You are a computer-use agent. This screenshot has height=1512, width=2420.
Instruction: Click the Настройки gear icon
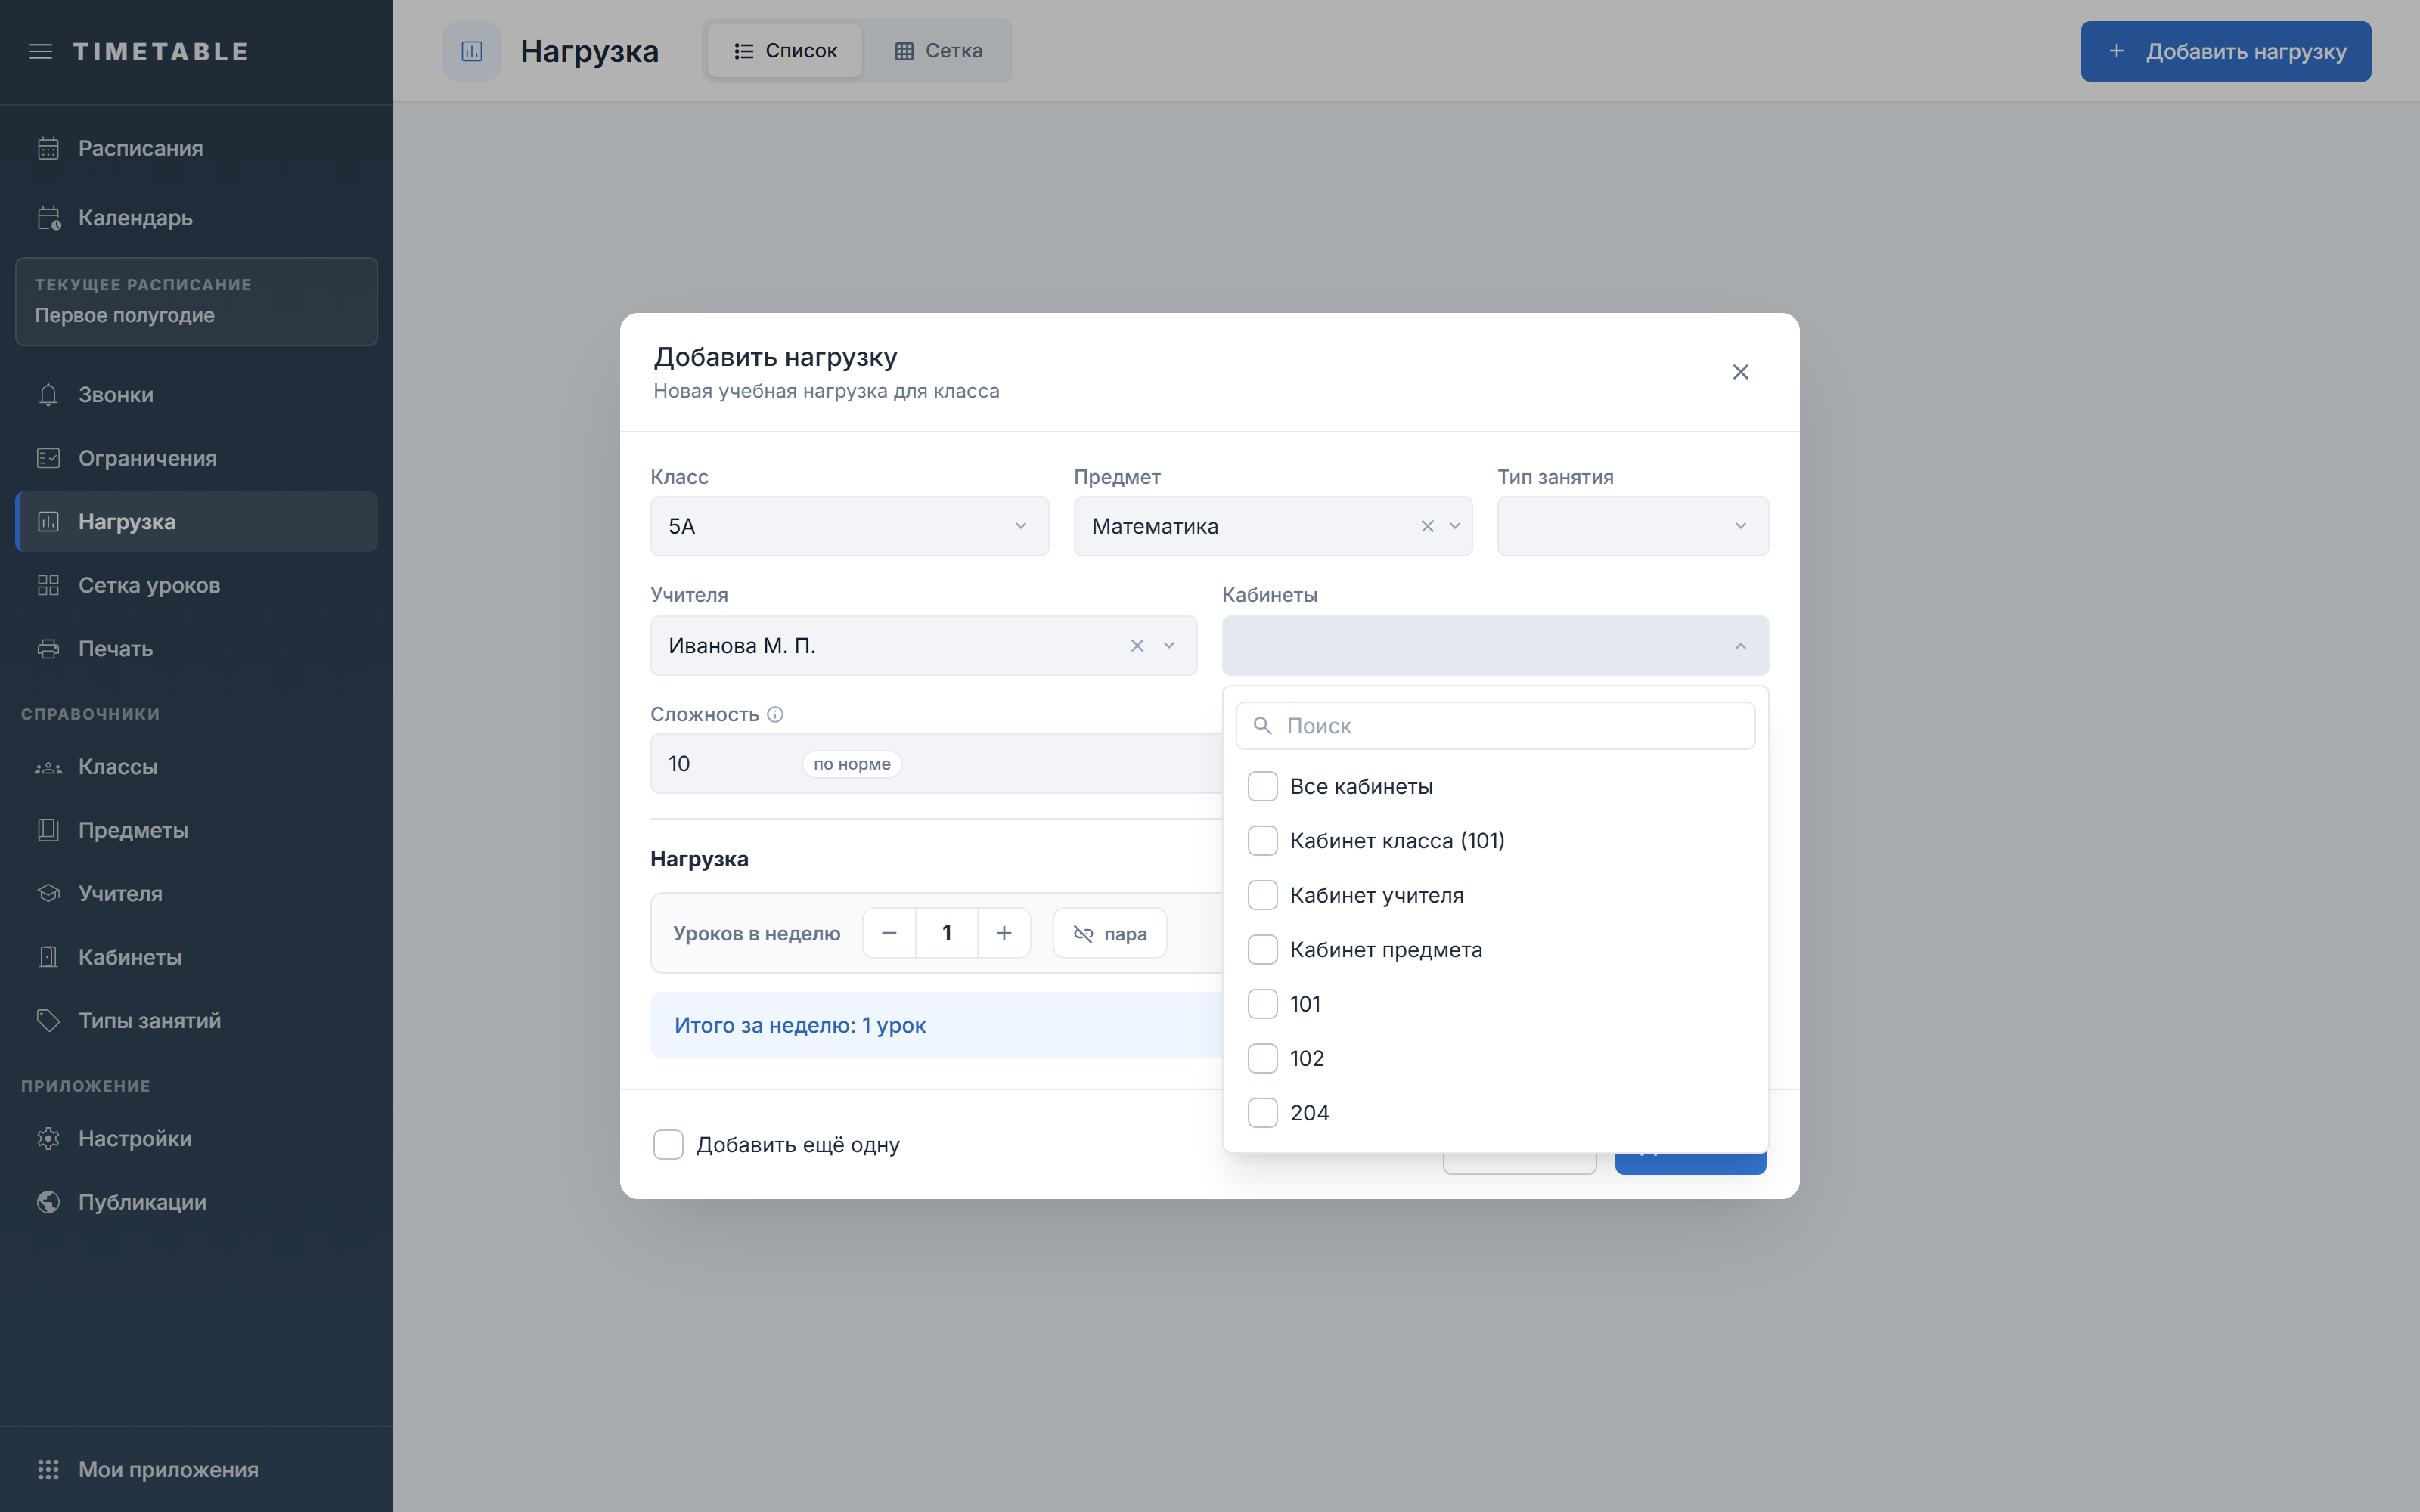(x=48, y=1138)
